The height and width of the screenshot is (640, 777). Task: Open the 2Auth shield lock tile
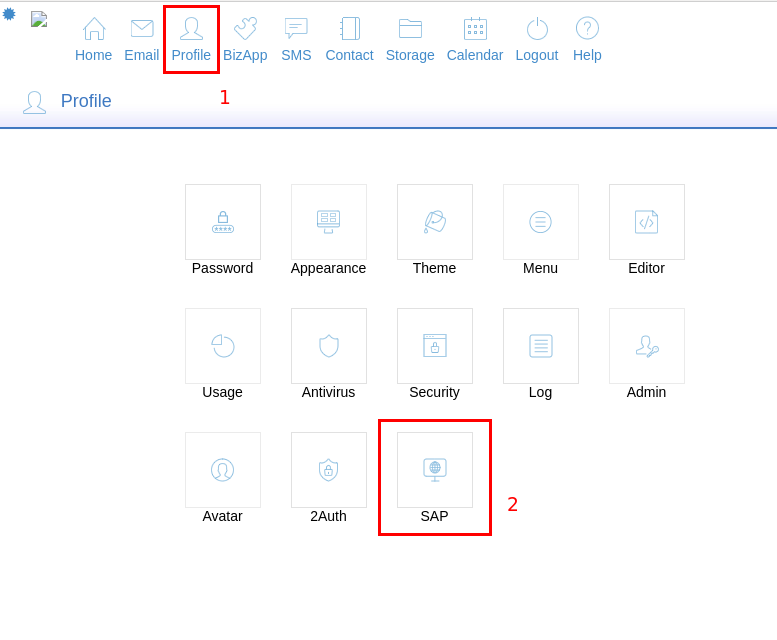(329, 470)
